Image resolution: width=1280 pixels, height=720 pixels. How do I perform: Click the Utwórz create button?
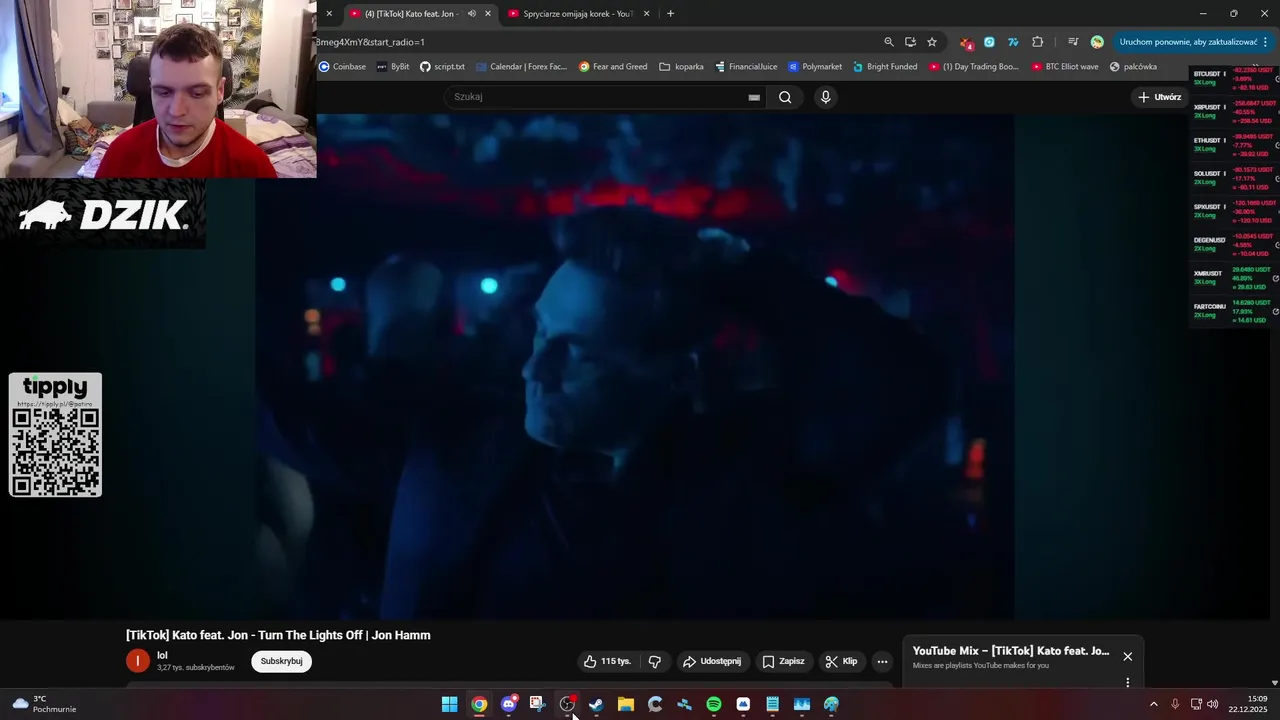(1160, 97)
